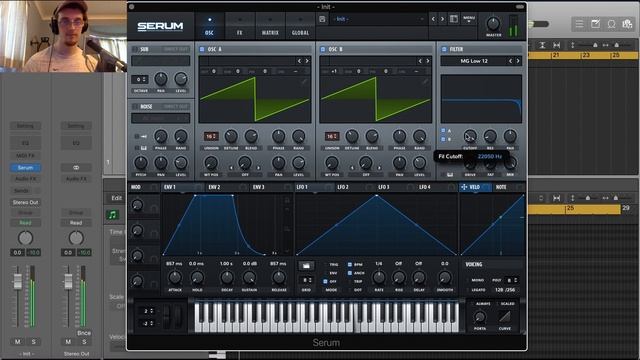Toggle the OSC B enable switch
Screen dimensions: 640x360
tap(322, 49)
